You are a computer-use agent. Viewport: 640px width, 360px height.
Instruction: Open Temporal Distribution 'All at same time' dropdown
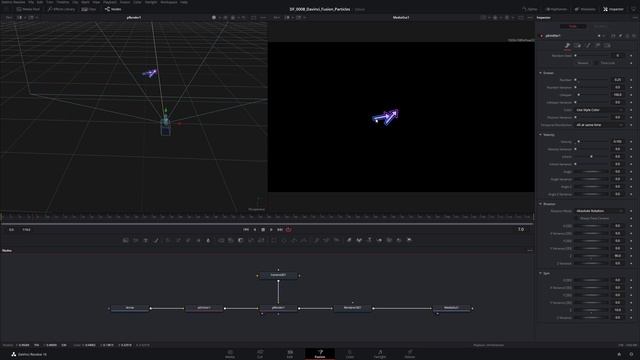point(599,125)
